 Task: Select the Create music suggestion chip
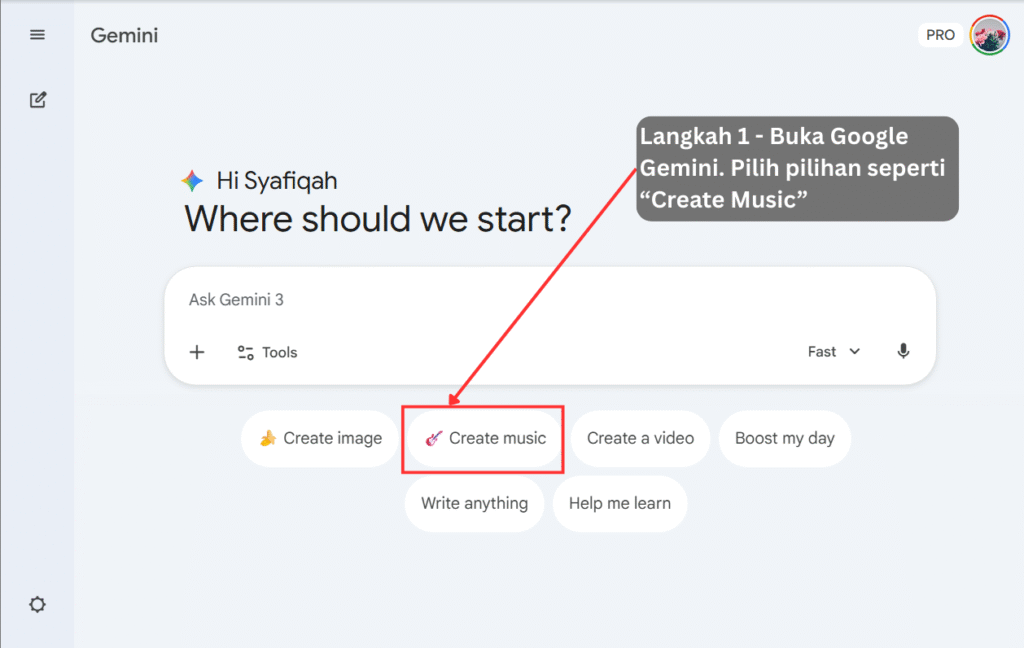(485, 438)
